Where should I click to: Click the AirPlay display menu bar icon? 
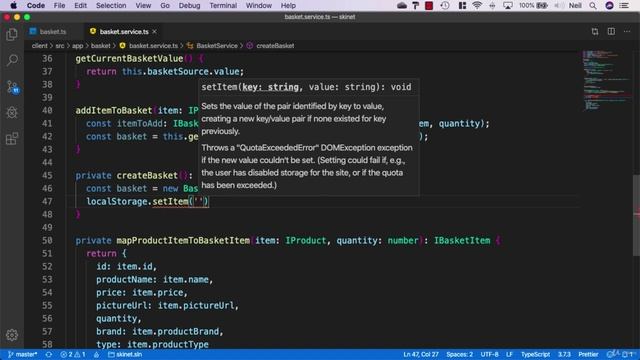pos(508,5)
